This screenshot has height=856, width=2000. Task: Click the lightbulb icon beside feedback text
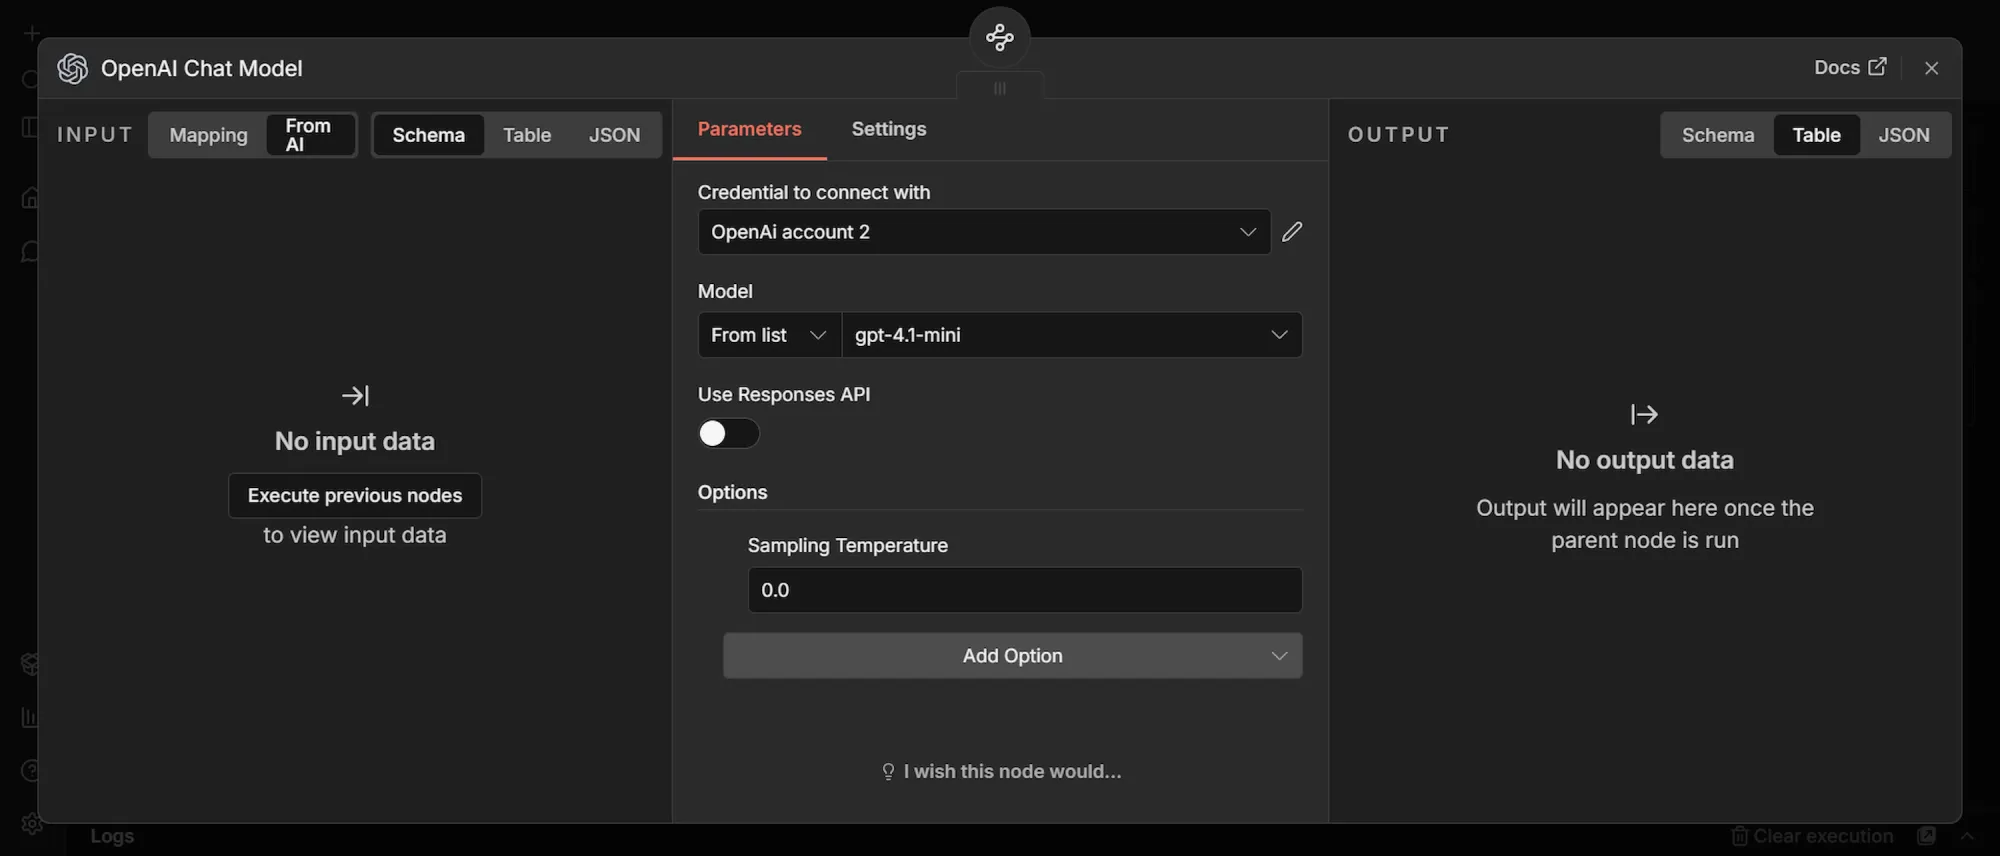[x=888, y=772]
